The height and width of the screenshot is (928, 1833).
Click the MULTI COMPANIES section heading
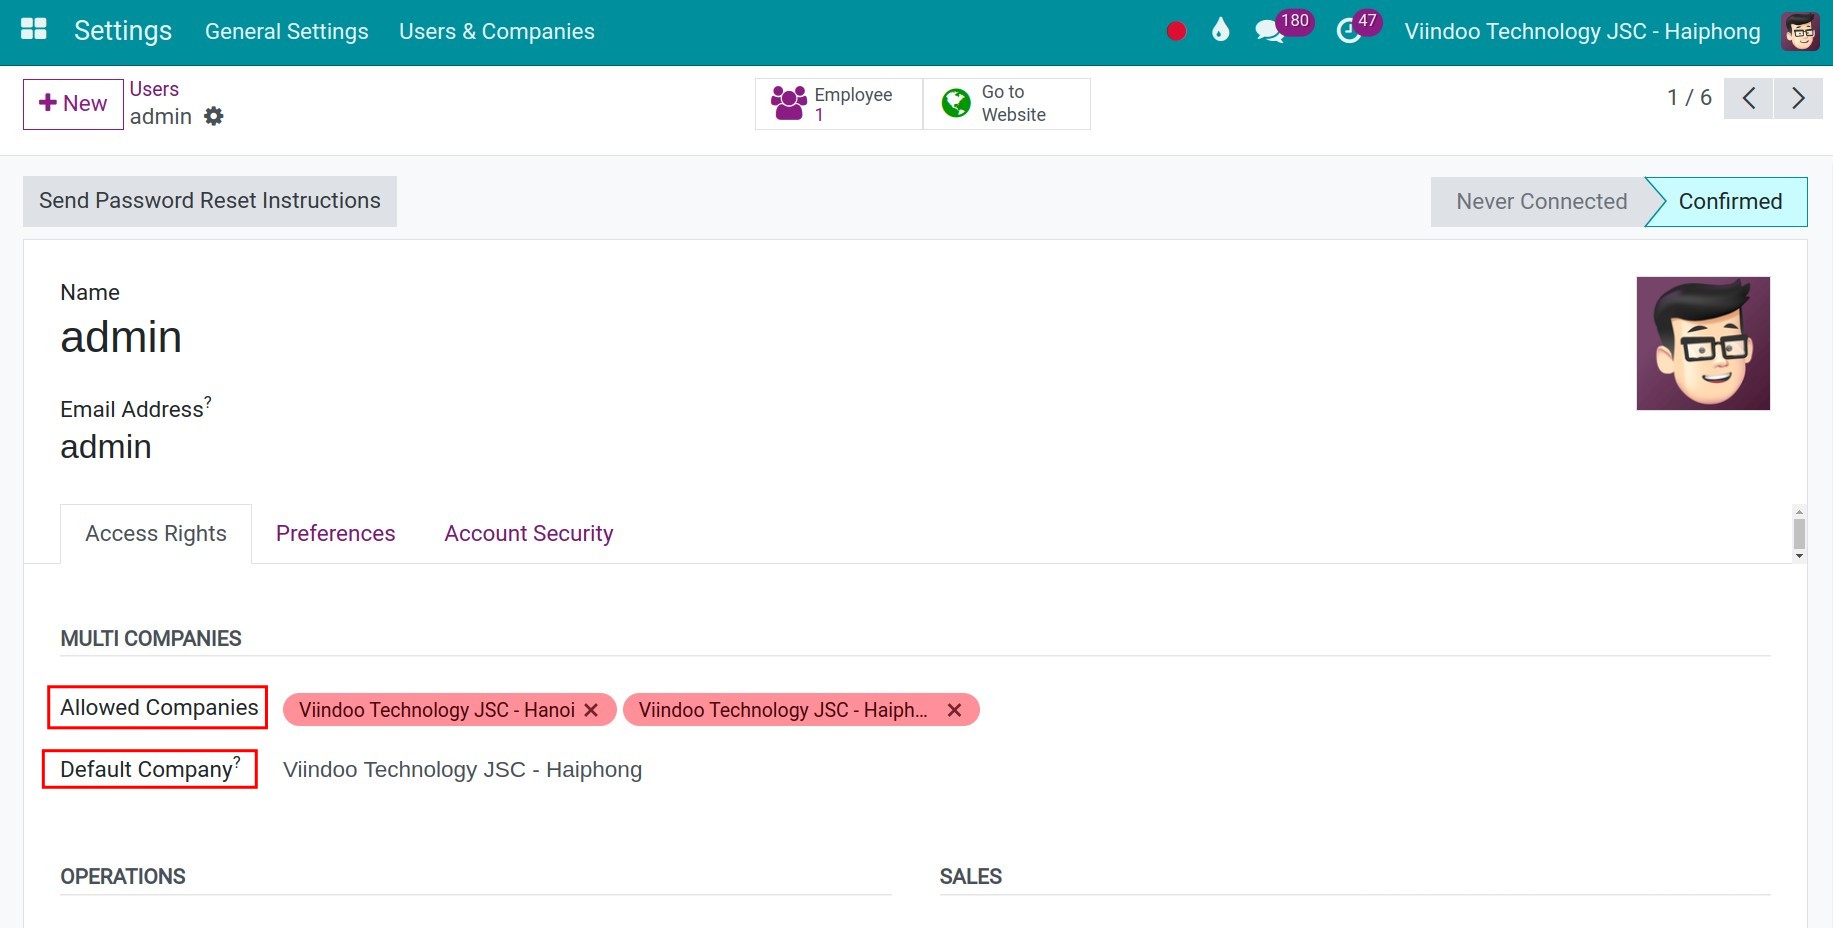[x=151, y=639]
